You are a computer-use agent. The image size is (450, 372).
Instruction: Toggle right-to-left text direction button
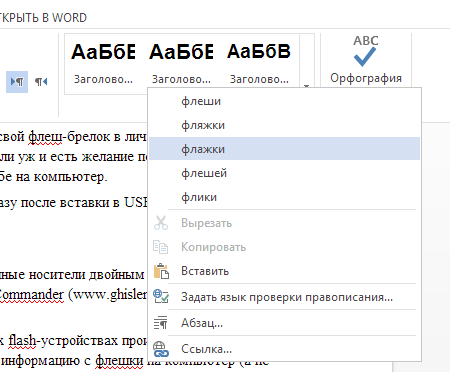point(41,82)
